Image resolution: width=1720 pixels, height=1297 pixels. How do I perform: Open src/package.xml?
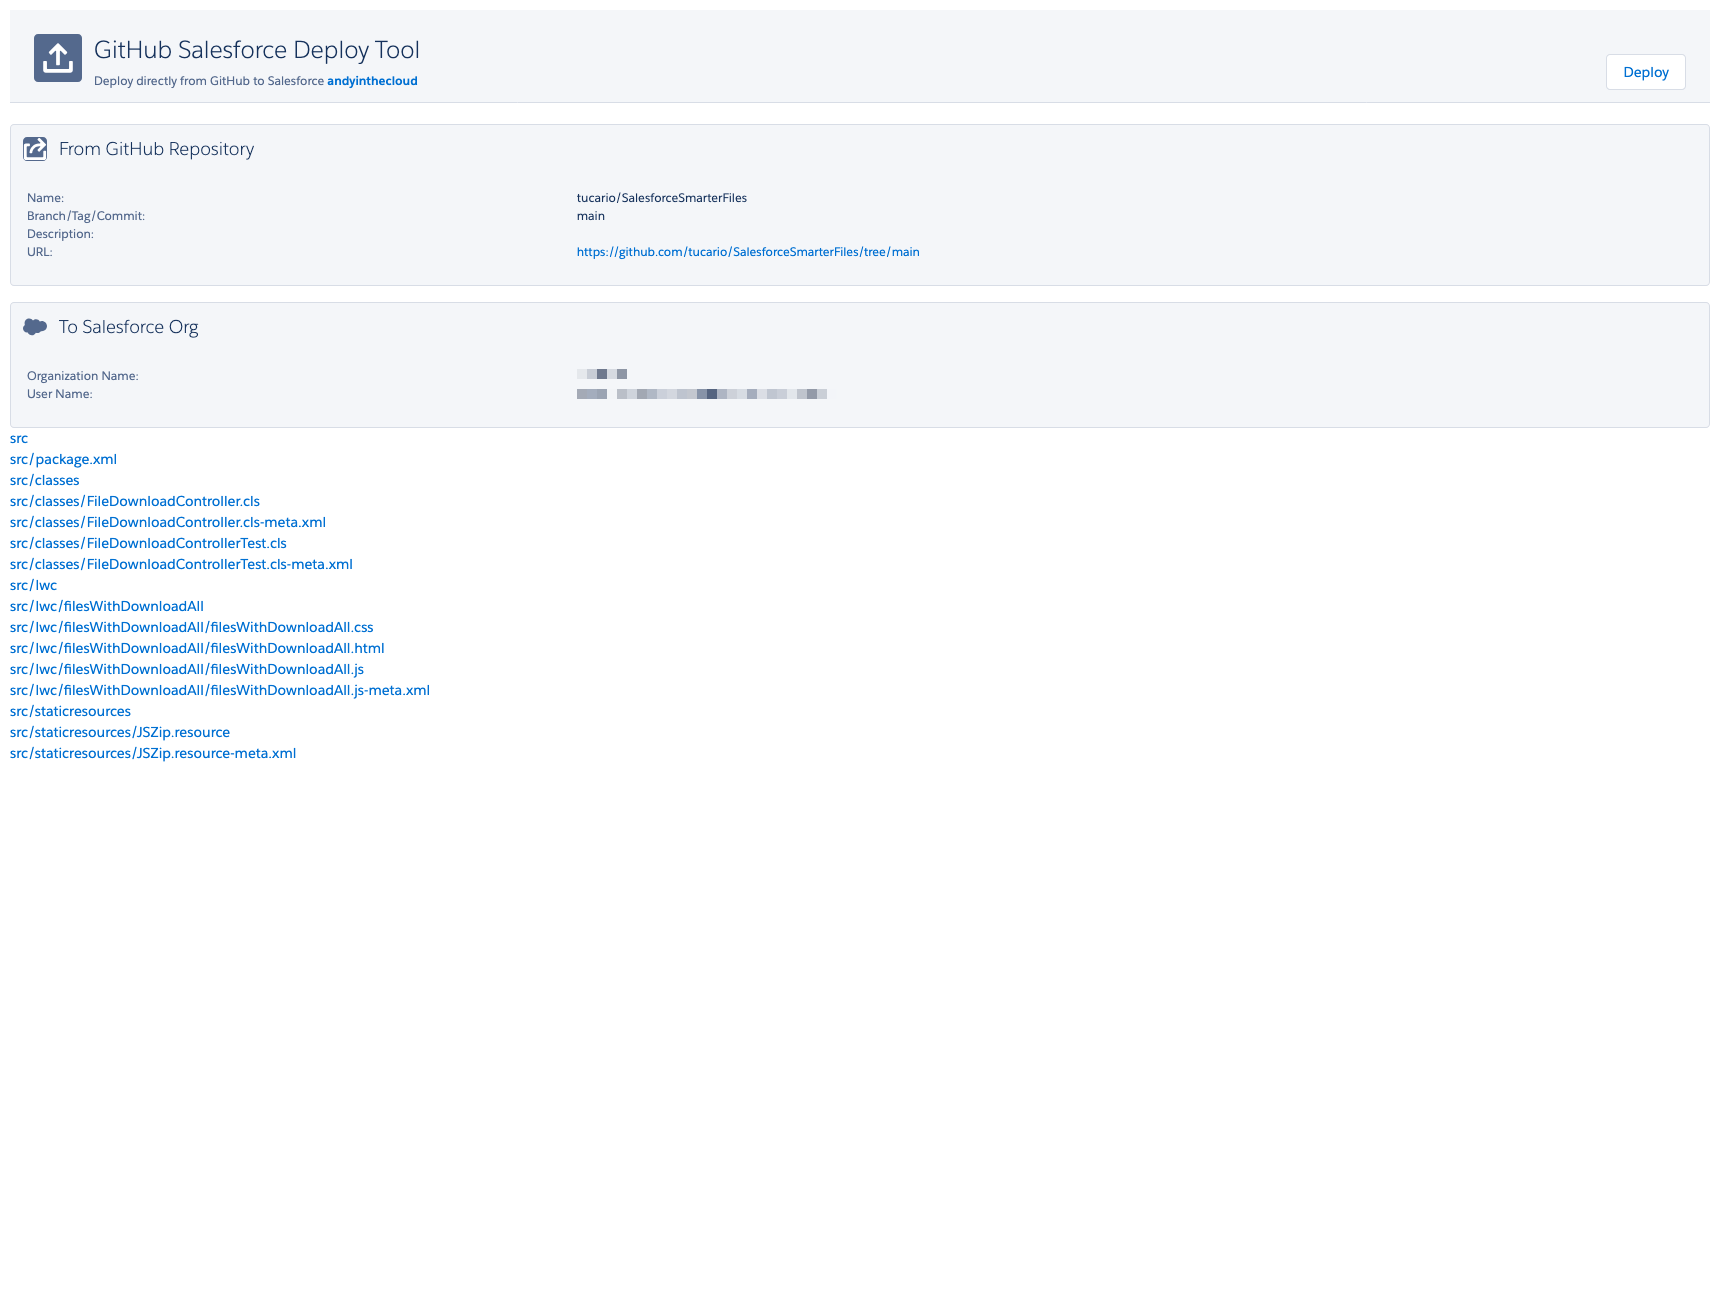pos(63,459)
